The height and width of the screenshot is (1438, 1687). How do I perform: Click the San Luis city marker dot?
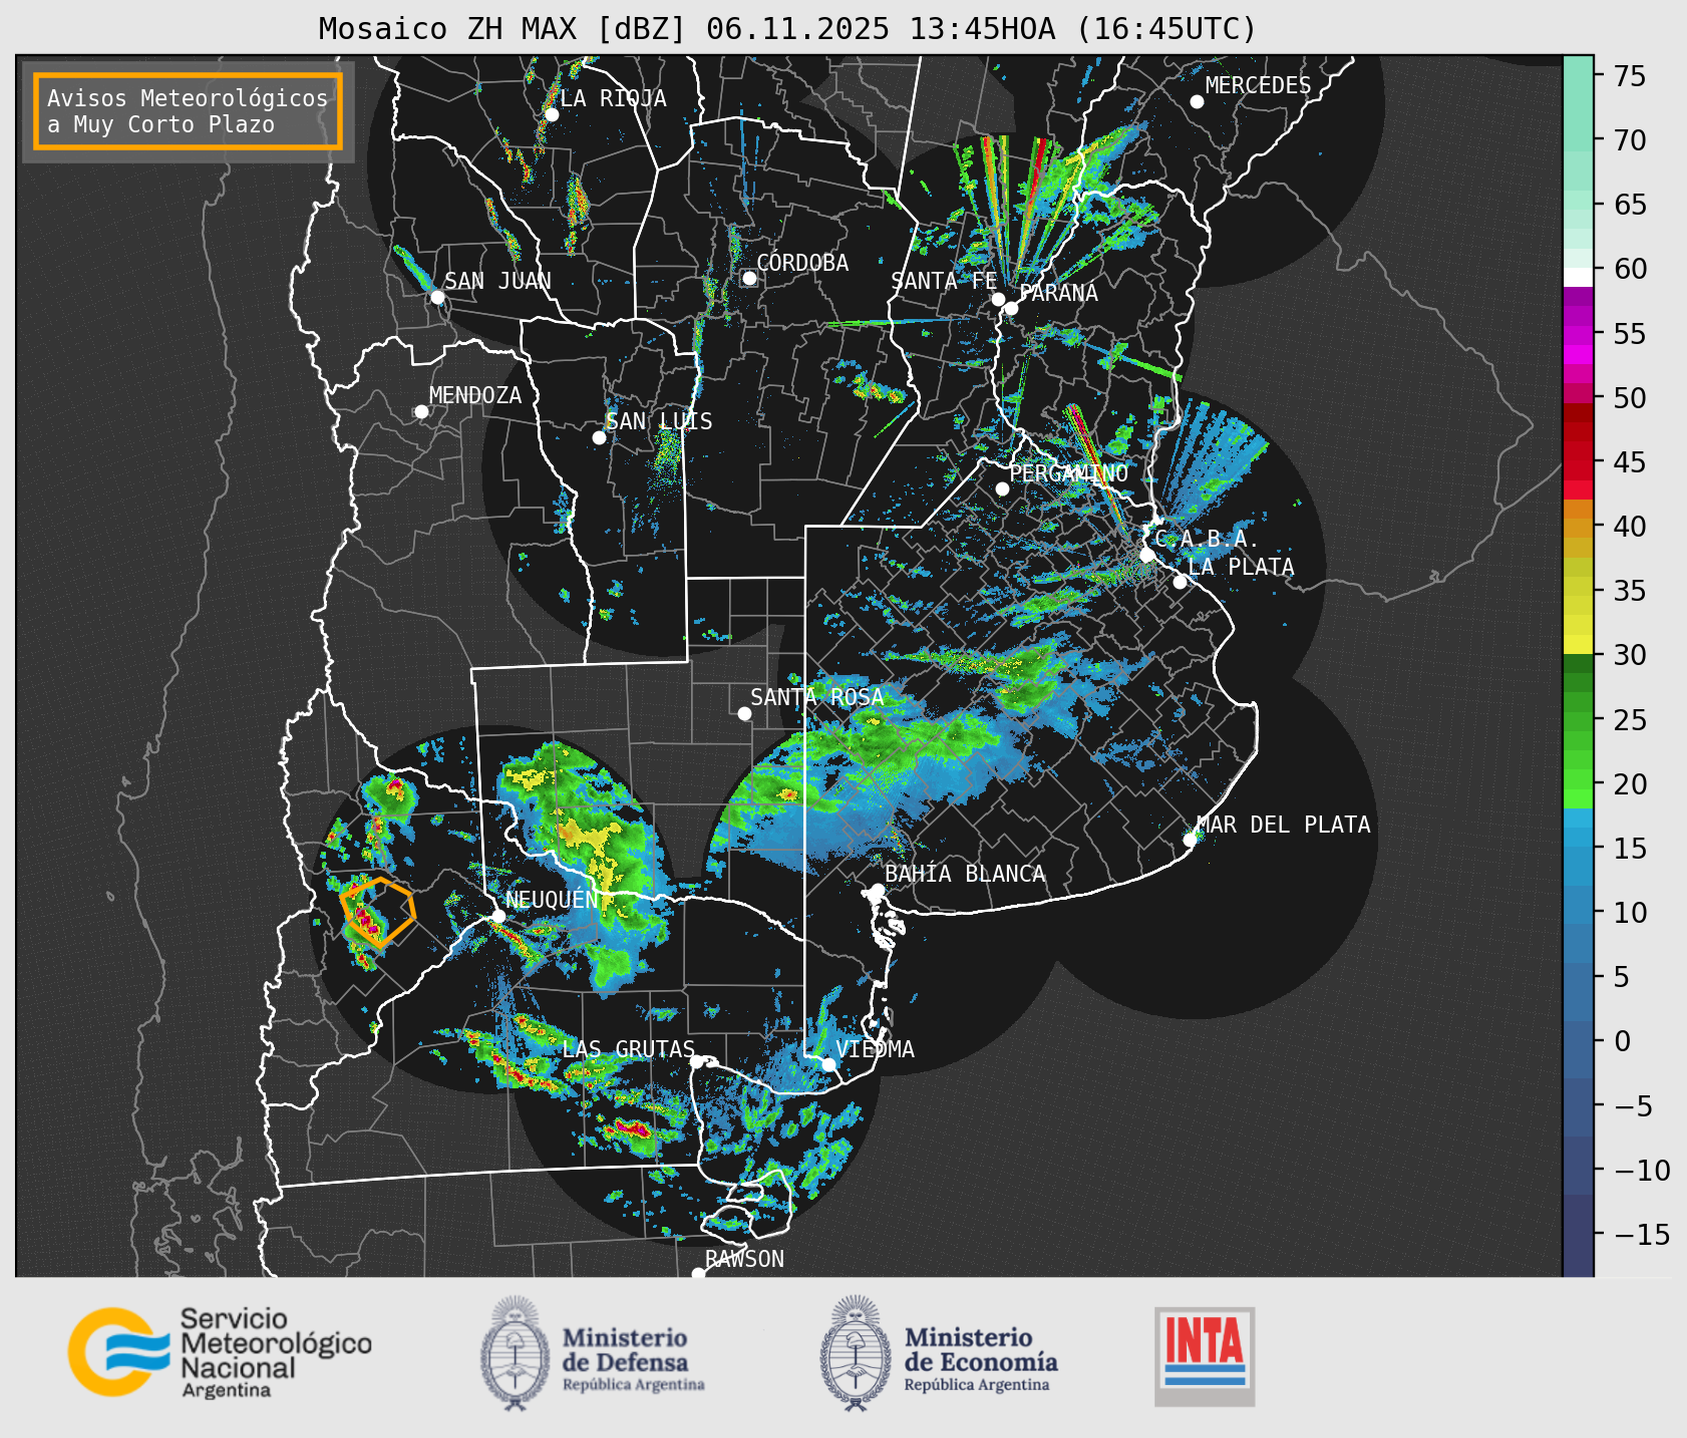point(599,438)
